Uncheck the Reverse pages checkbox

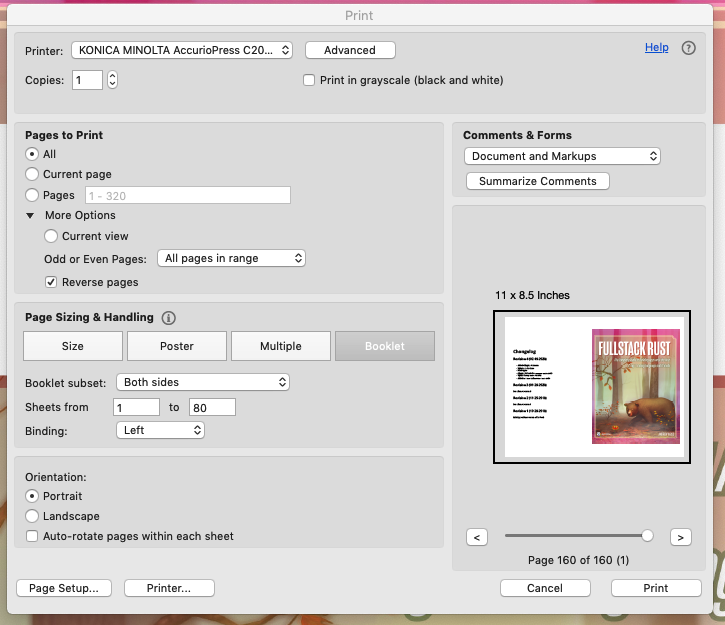coord(52,282)
